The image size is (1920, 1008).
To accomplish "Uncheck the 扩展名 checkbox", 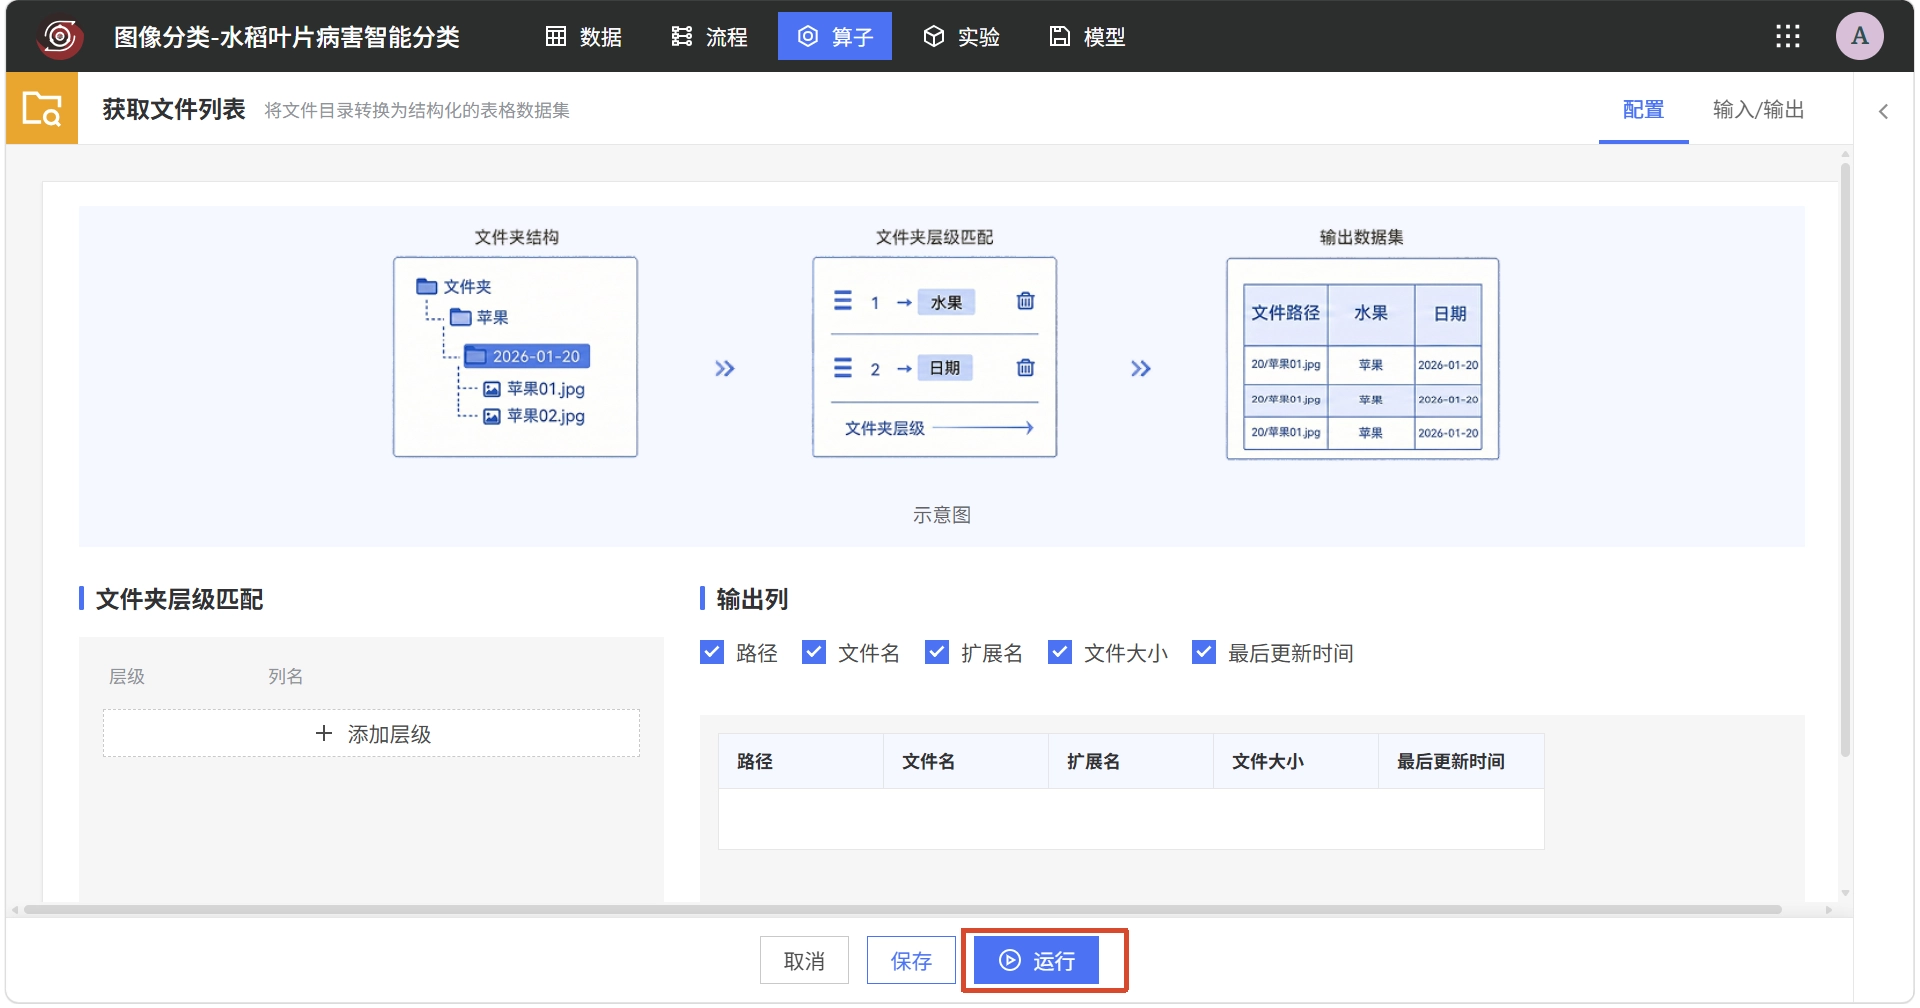I will [937, 652].
